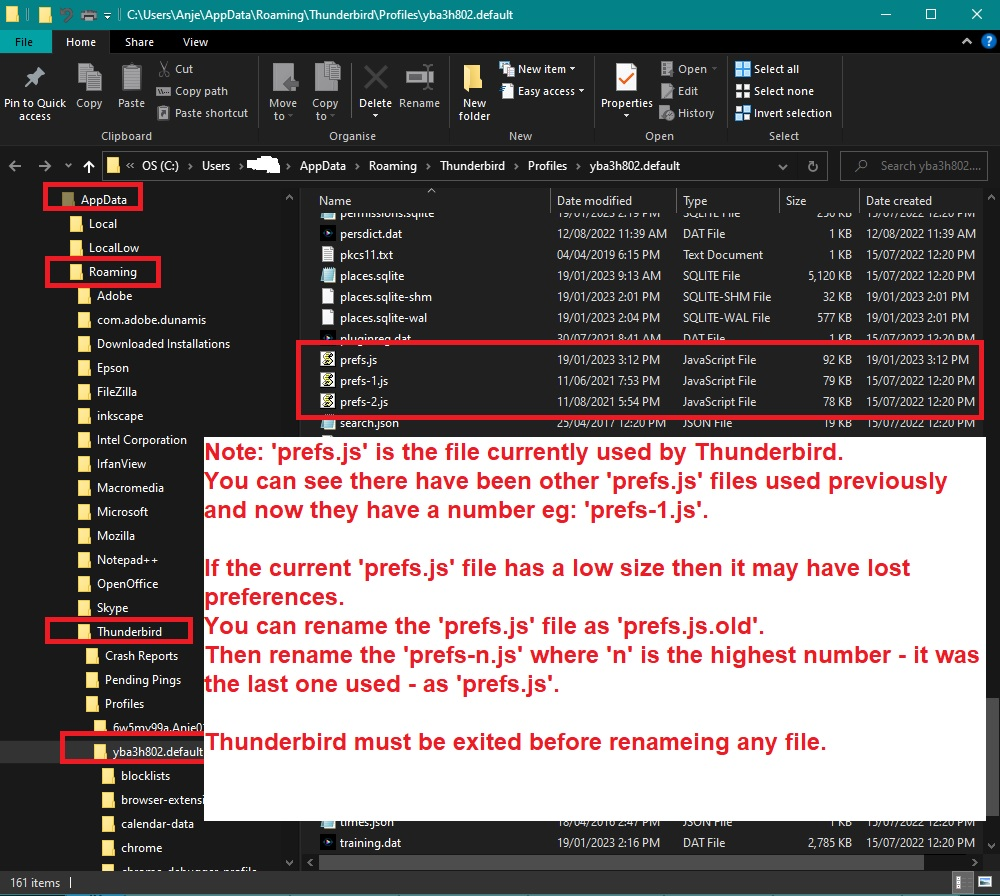The width and height of the screenshot is (1000, 896).
Task: Expand the address bar history dropdown
Action: point(783,166)
